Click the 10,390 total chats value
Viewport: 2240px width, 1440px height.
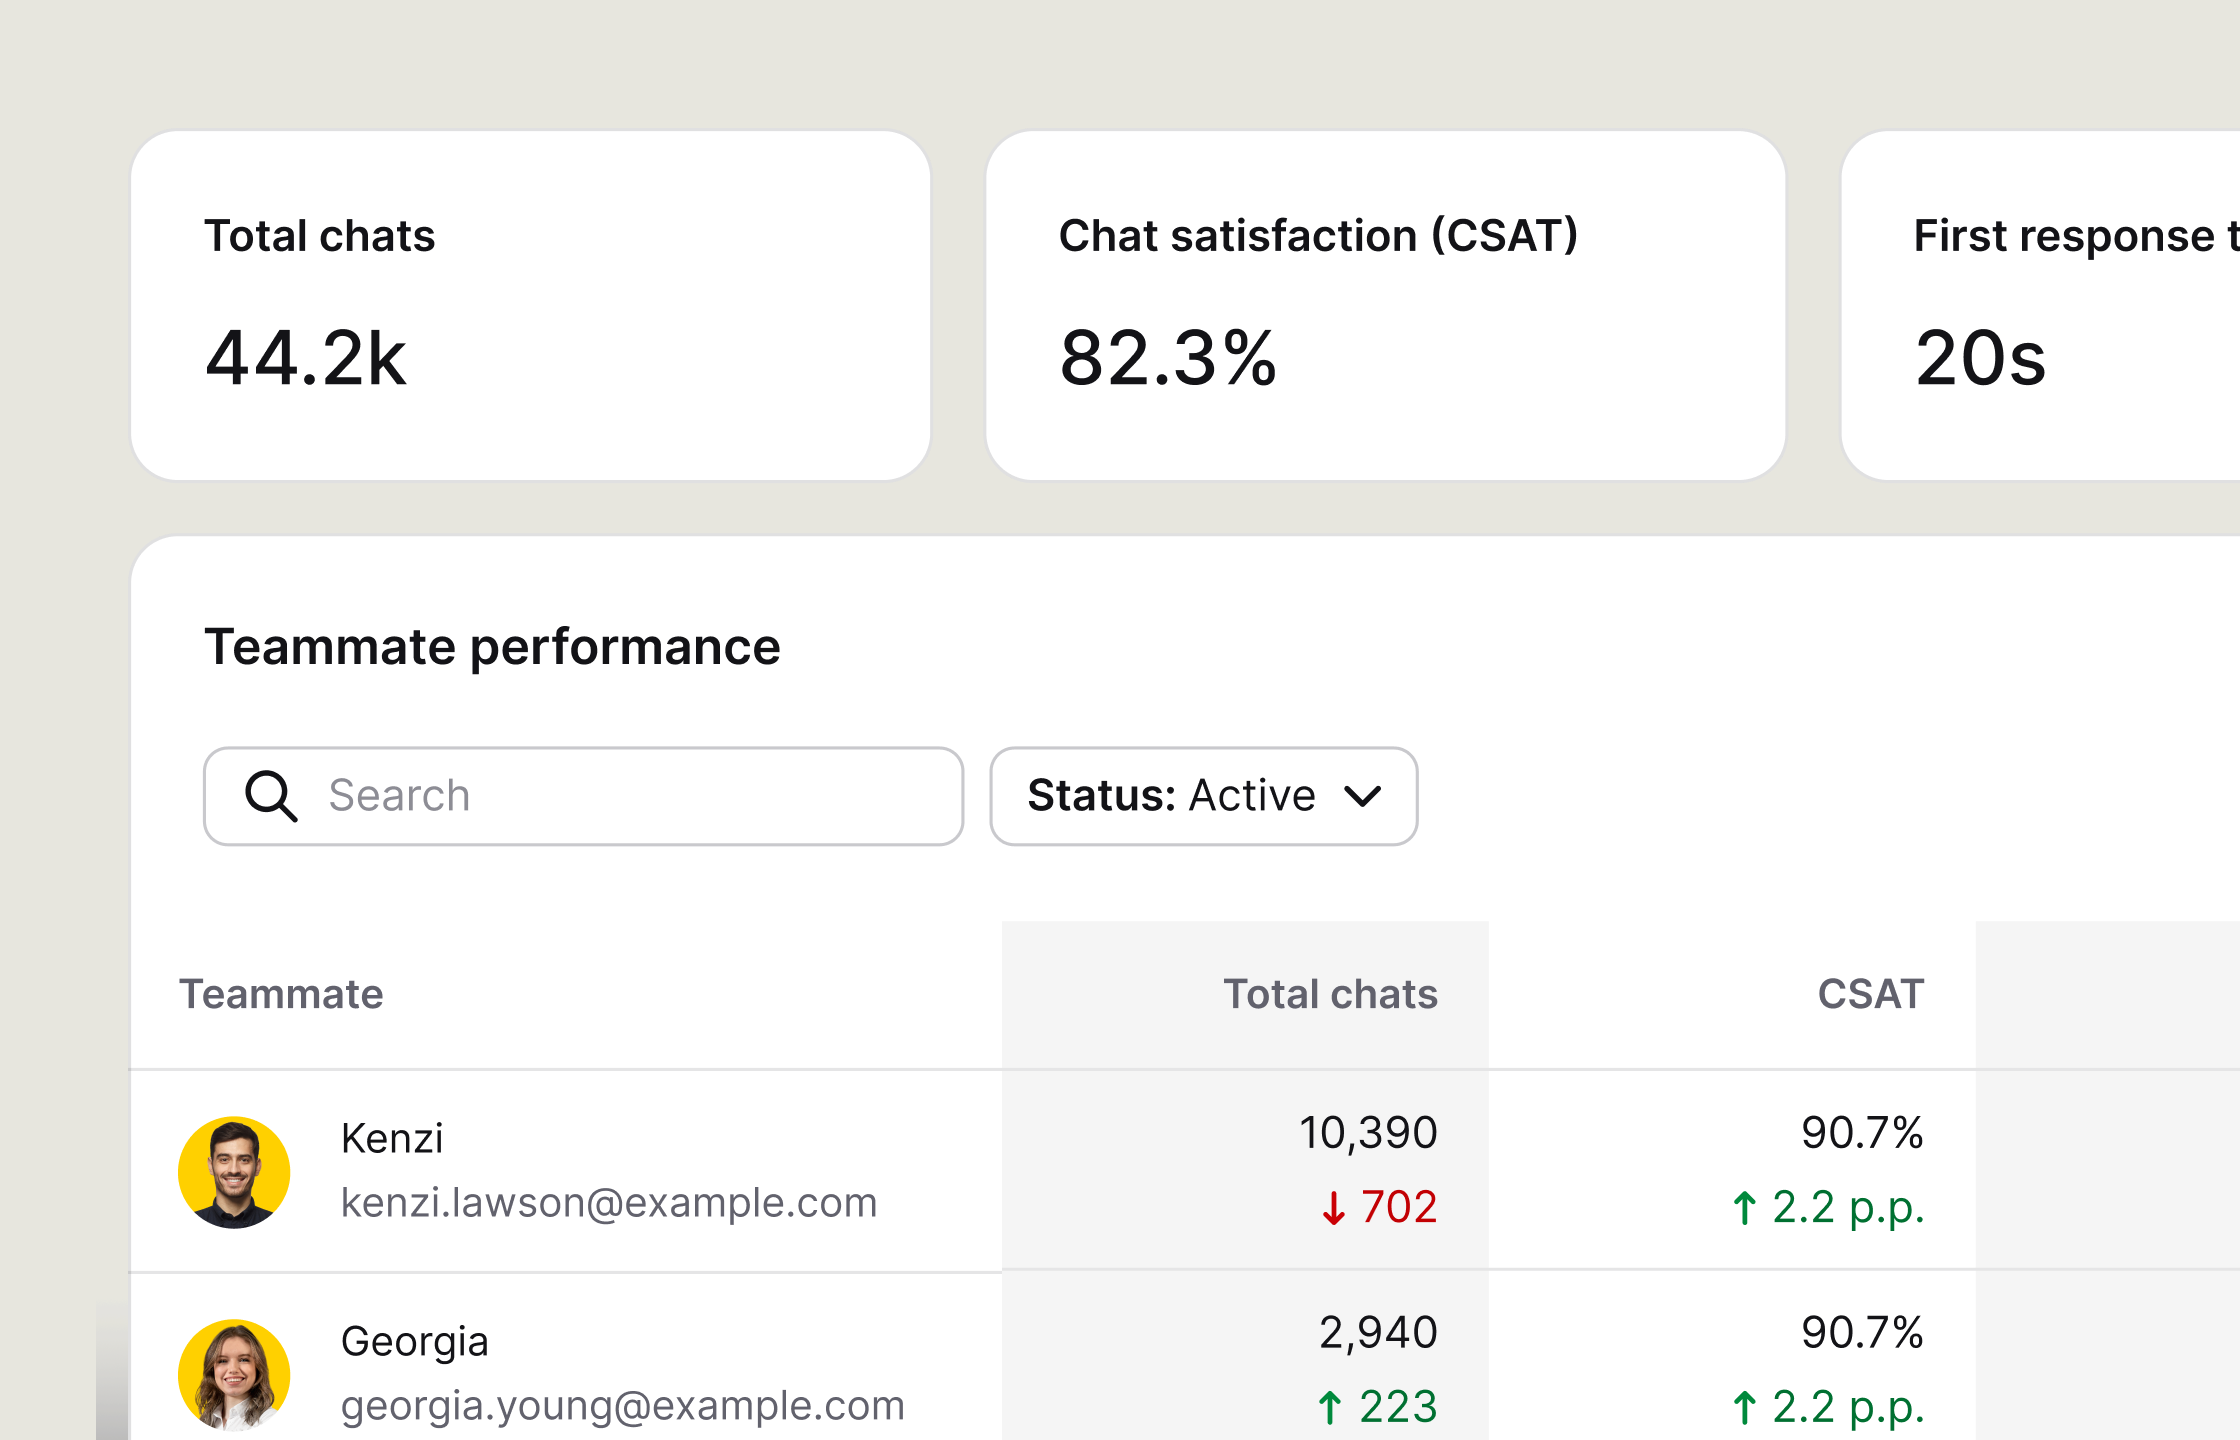(x=1368, y=1133)
